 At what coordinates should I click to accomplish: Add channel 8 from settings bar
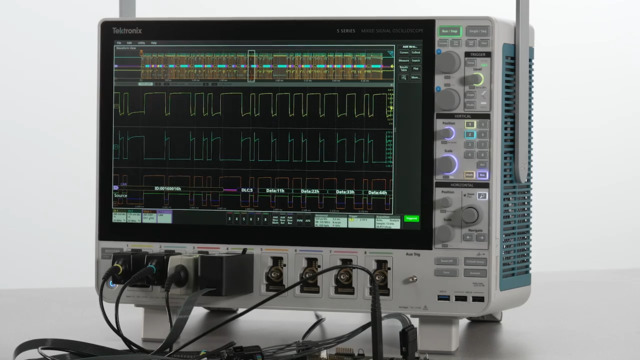265,219
